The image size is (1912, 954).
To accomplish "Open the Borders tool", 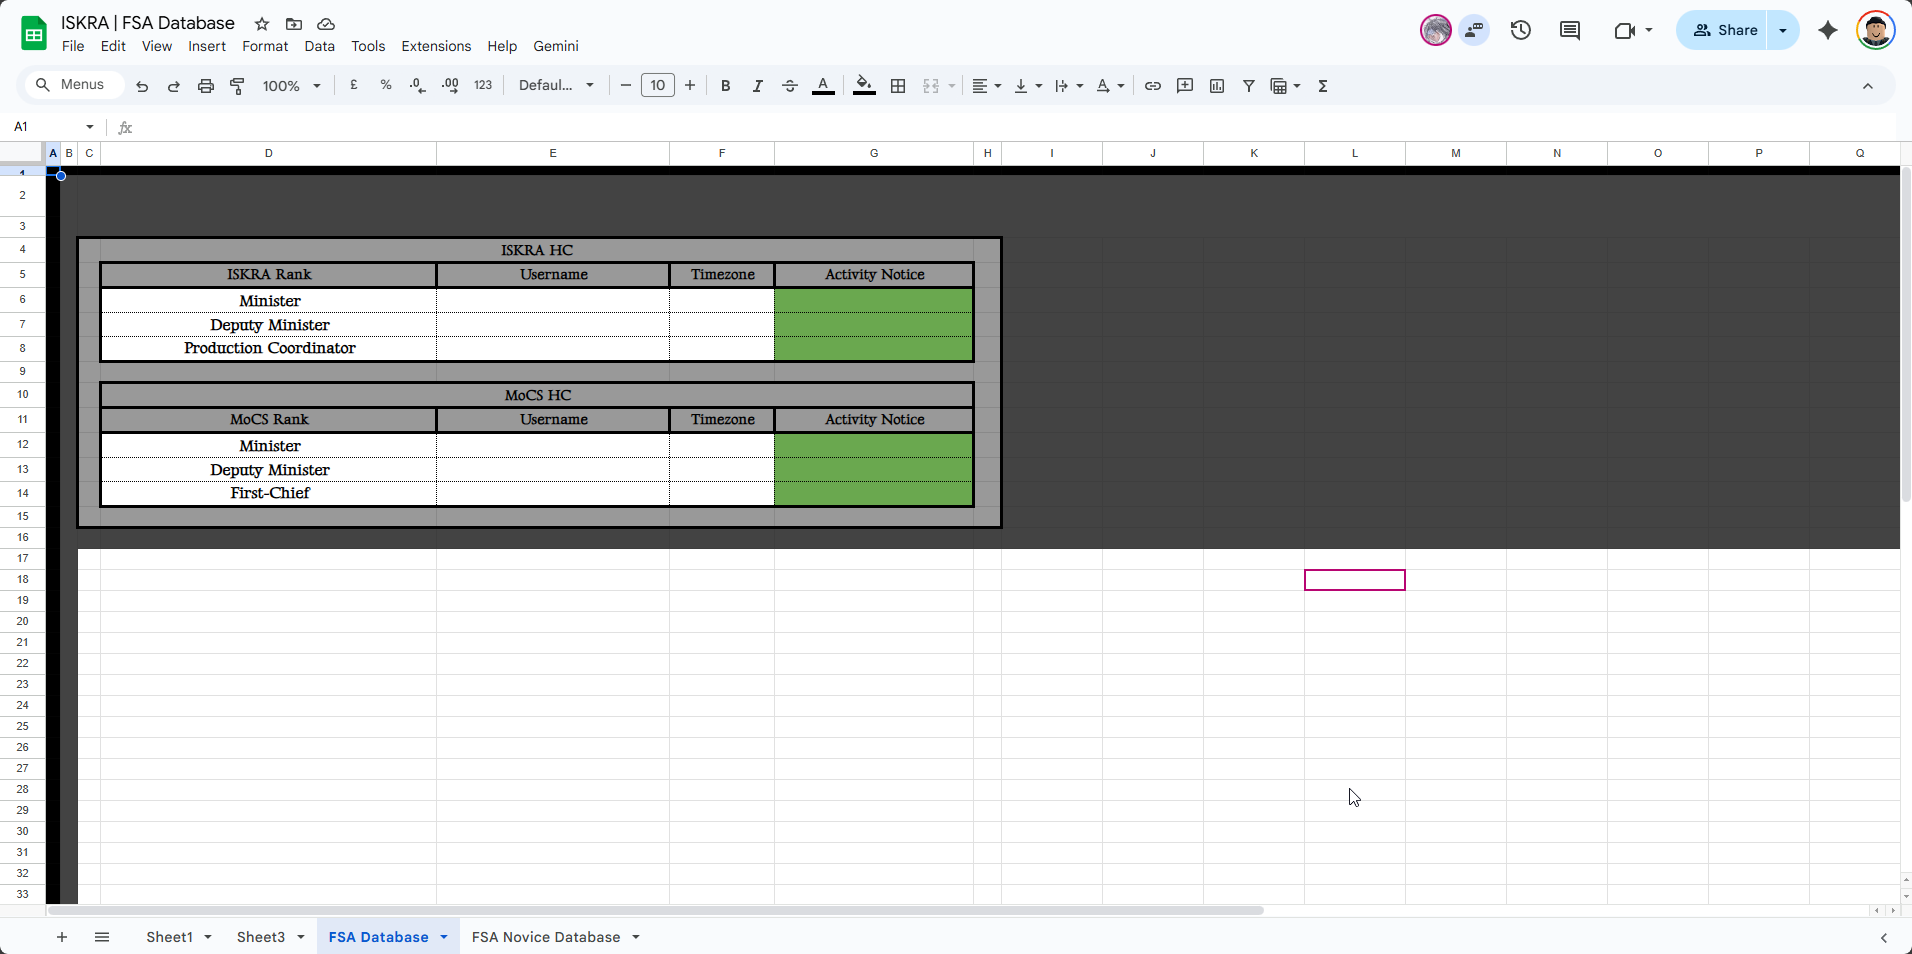I will pyautogui.click(x=898, y=86).
